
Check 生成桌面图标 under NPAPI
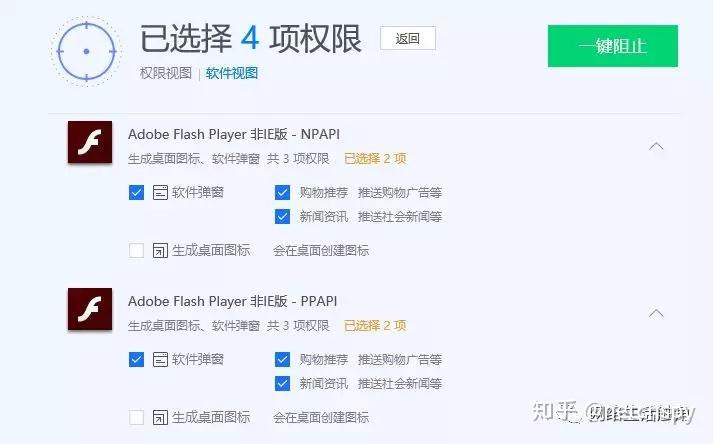click(136, 250)
